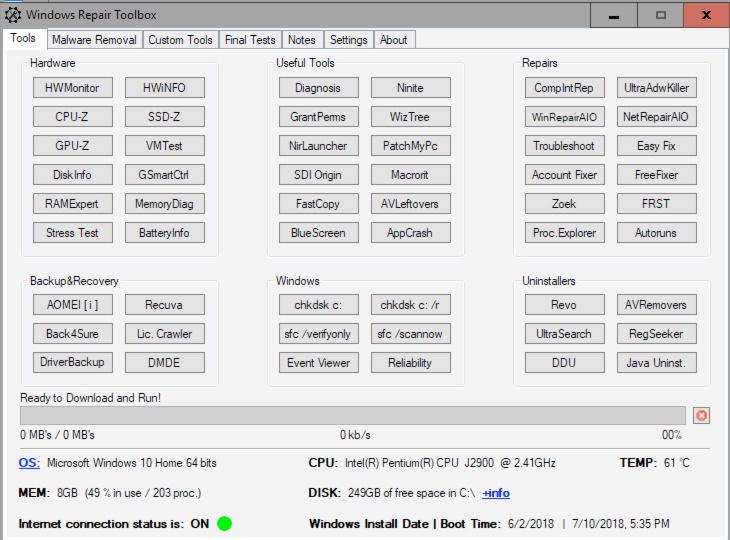
Task: Run Easy Fix
Action: (657, 146)
